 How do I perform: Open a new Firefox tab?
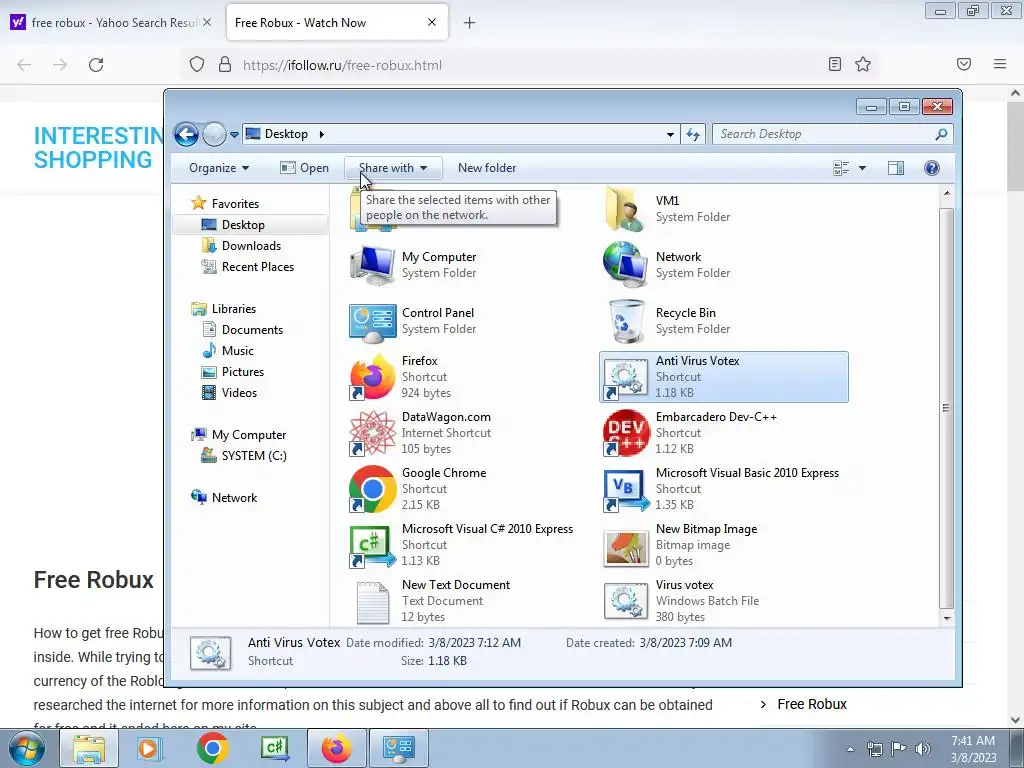click(470, 23)
